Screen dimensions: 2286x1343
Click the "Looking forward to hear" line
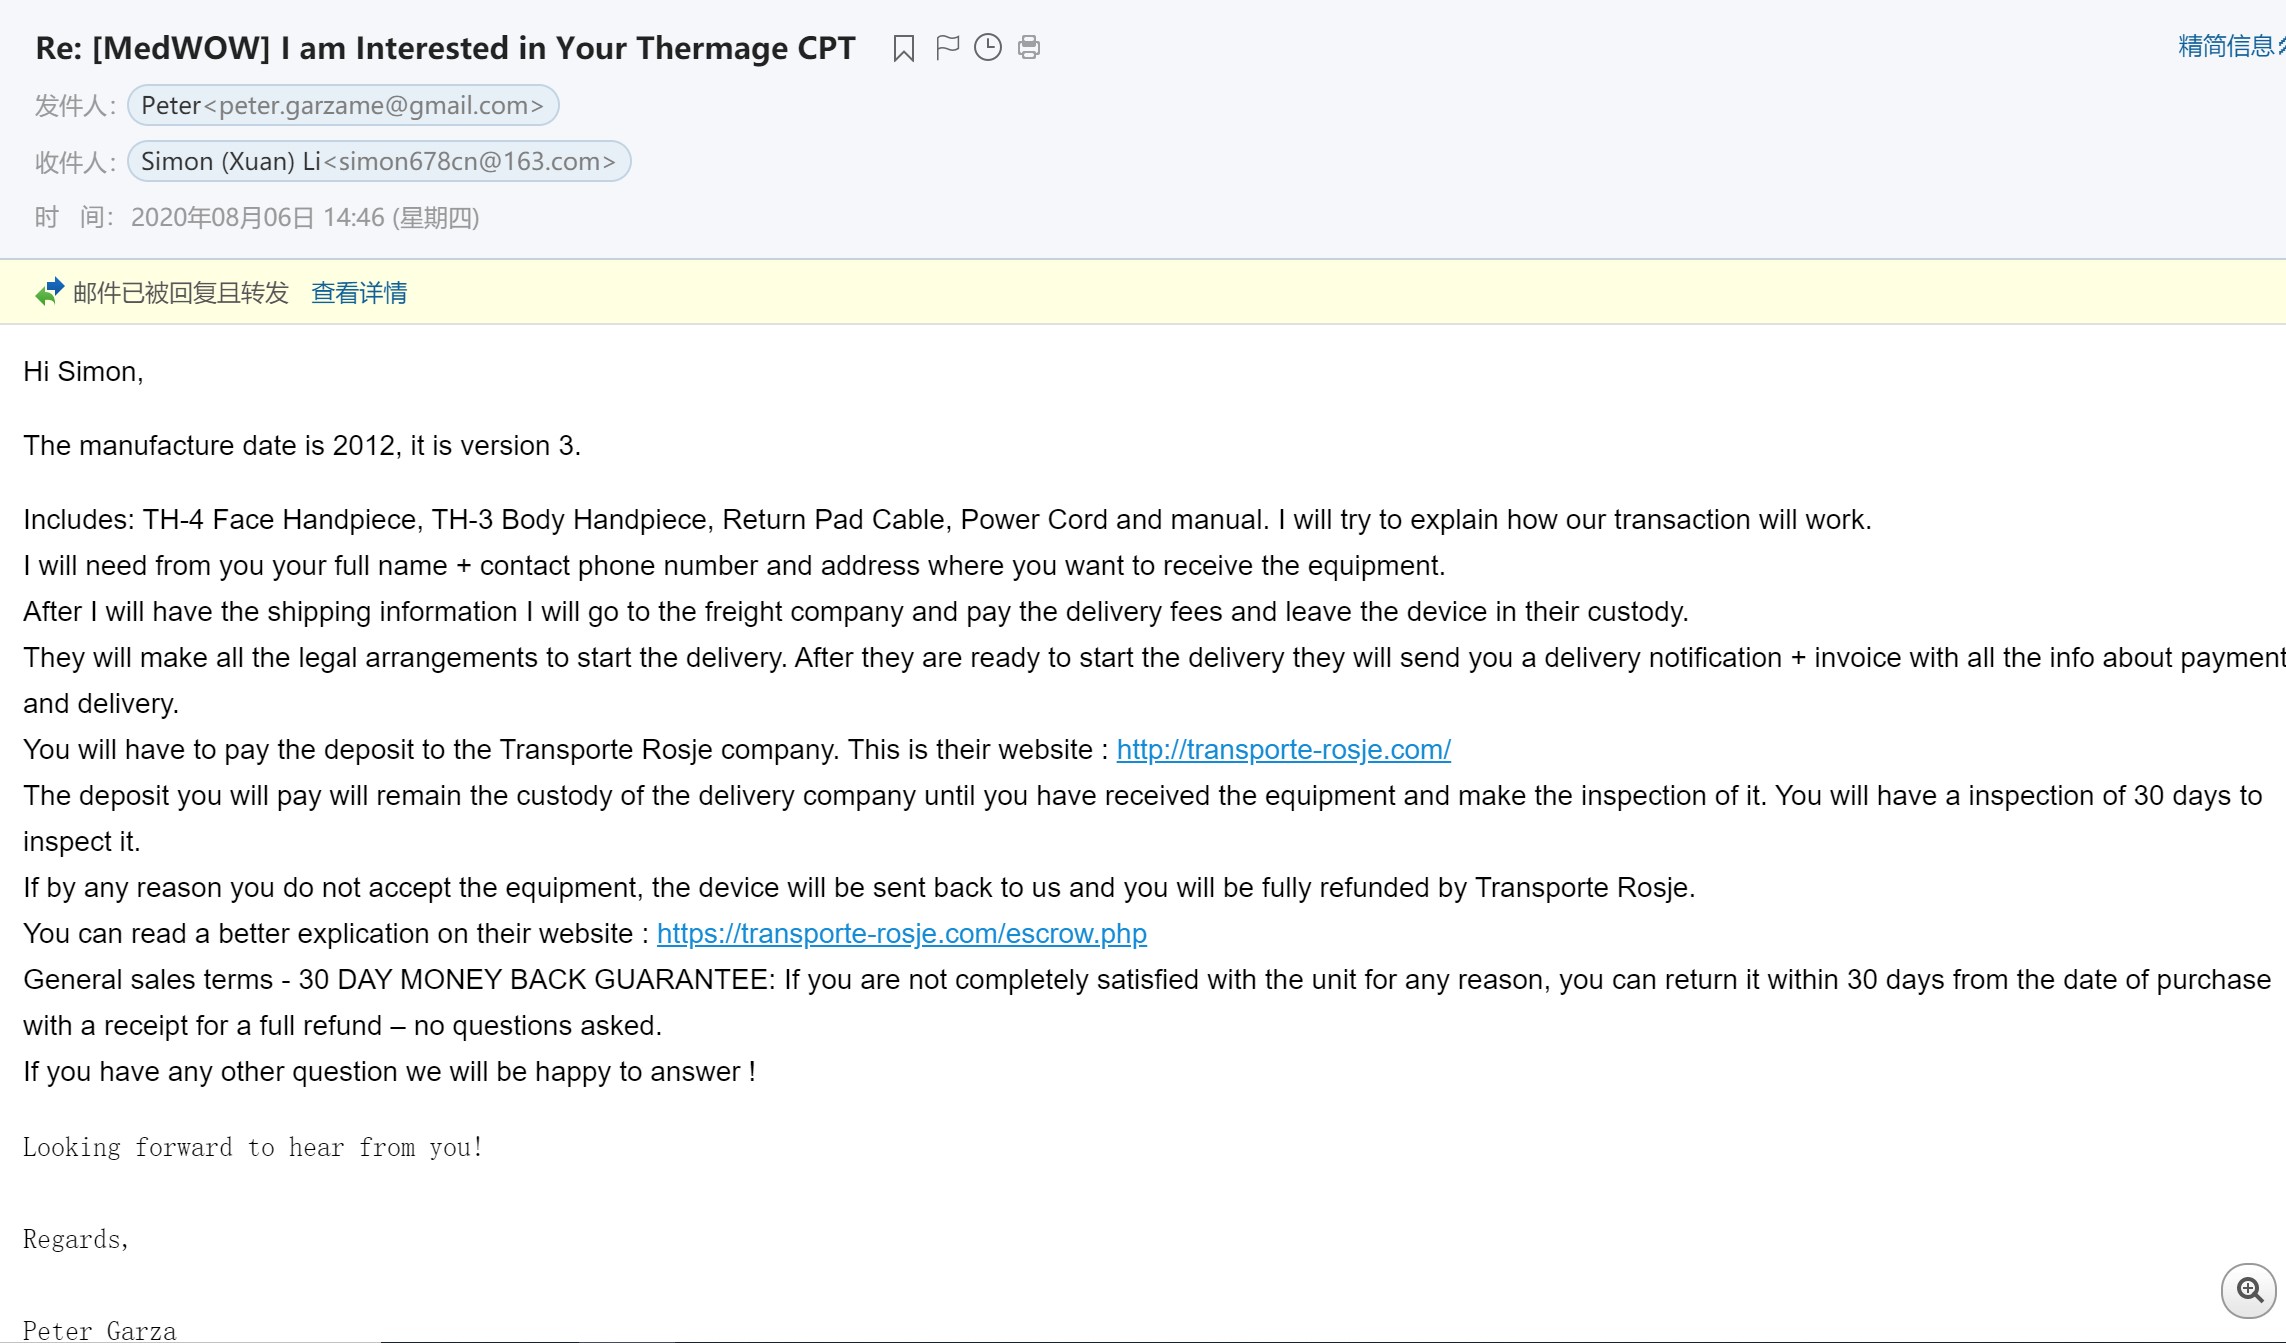(x=253, y=1148)
